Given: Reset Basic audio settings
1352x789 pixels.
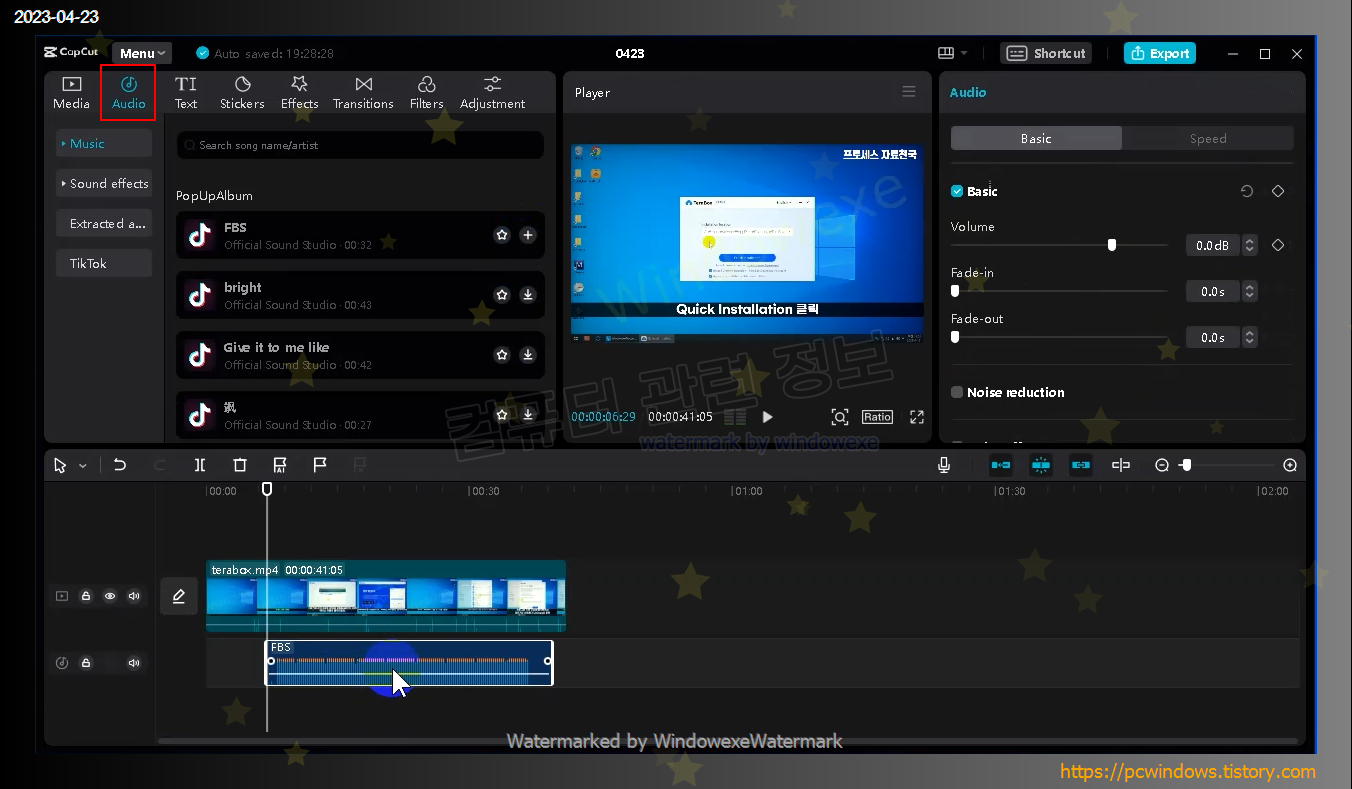Looking at the screenshot, I should 1247,191.
